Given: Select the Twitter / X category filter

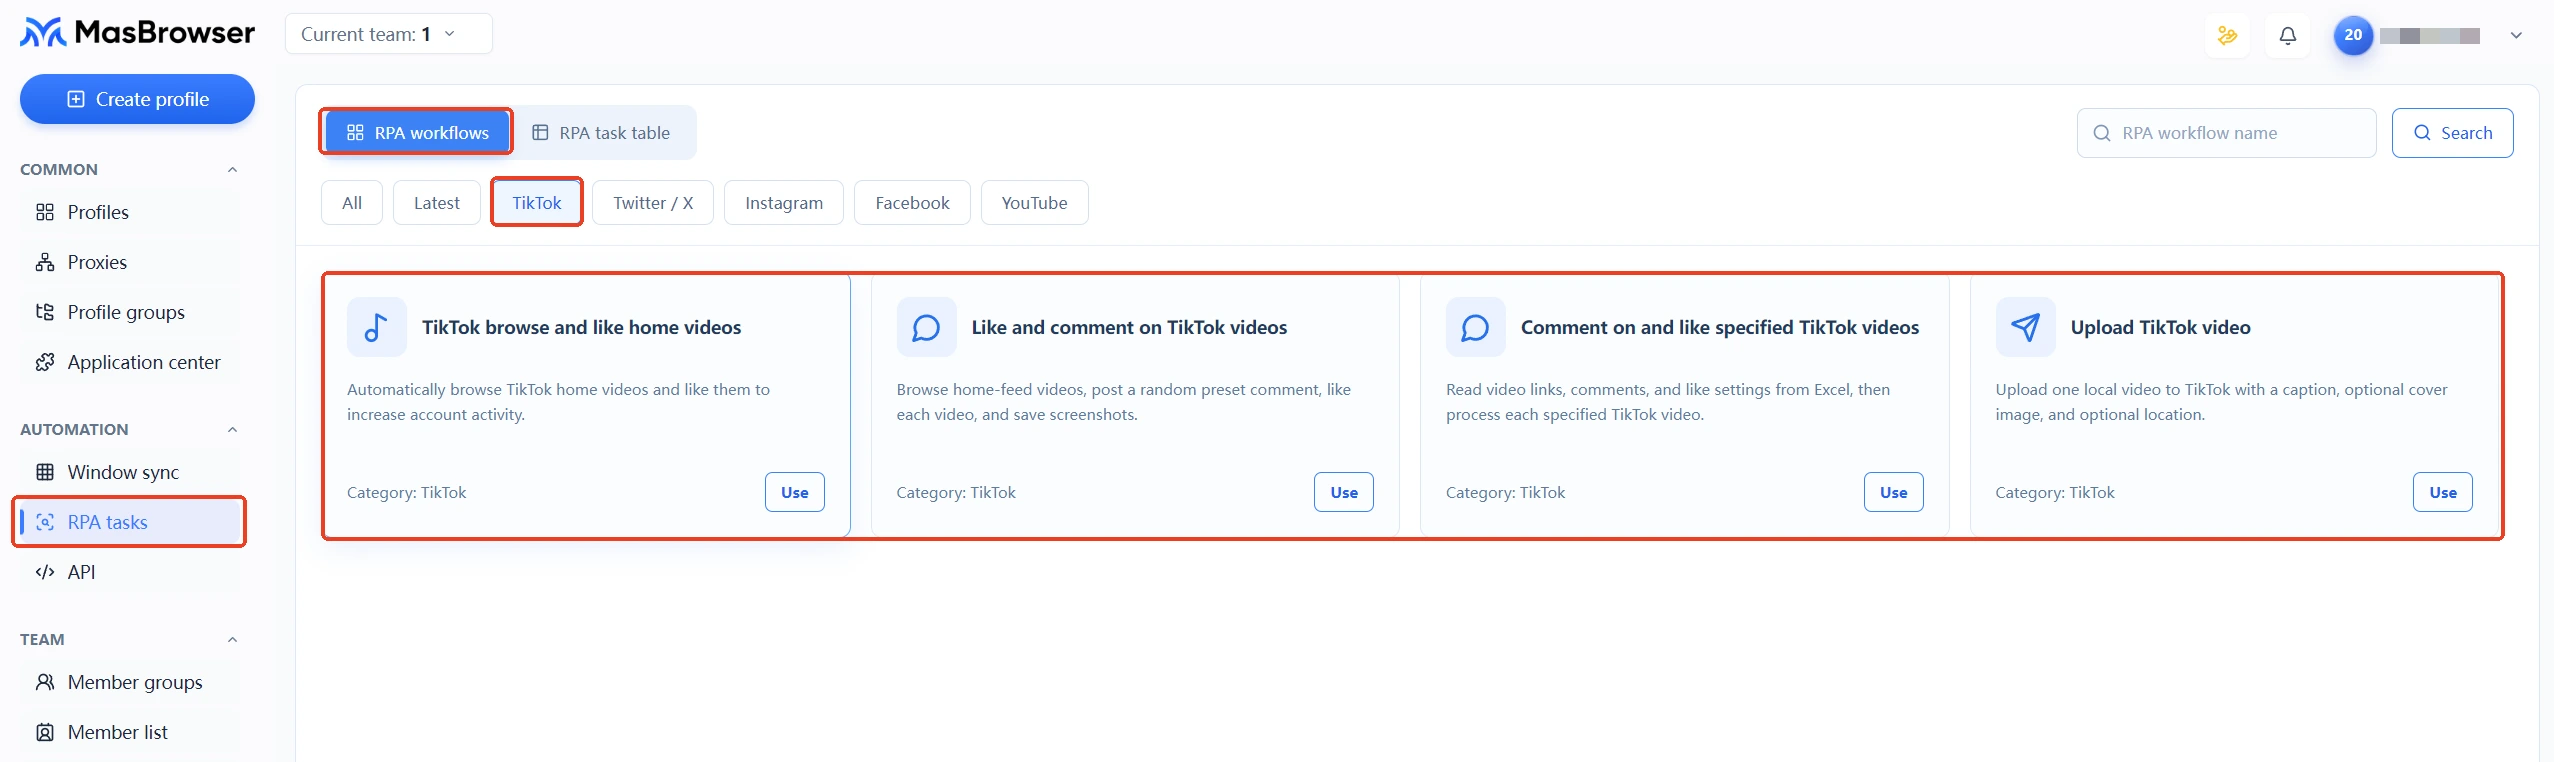Looking at the screenshot, I should 653,203.
